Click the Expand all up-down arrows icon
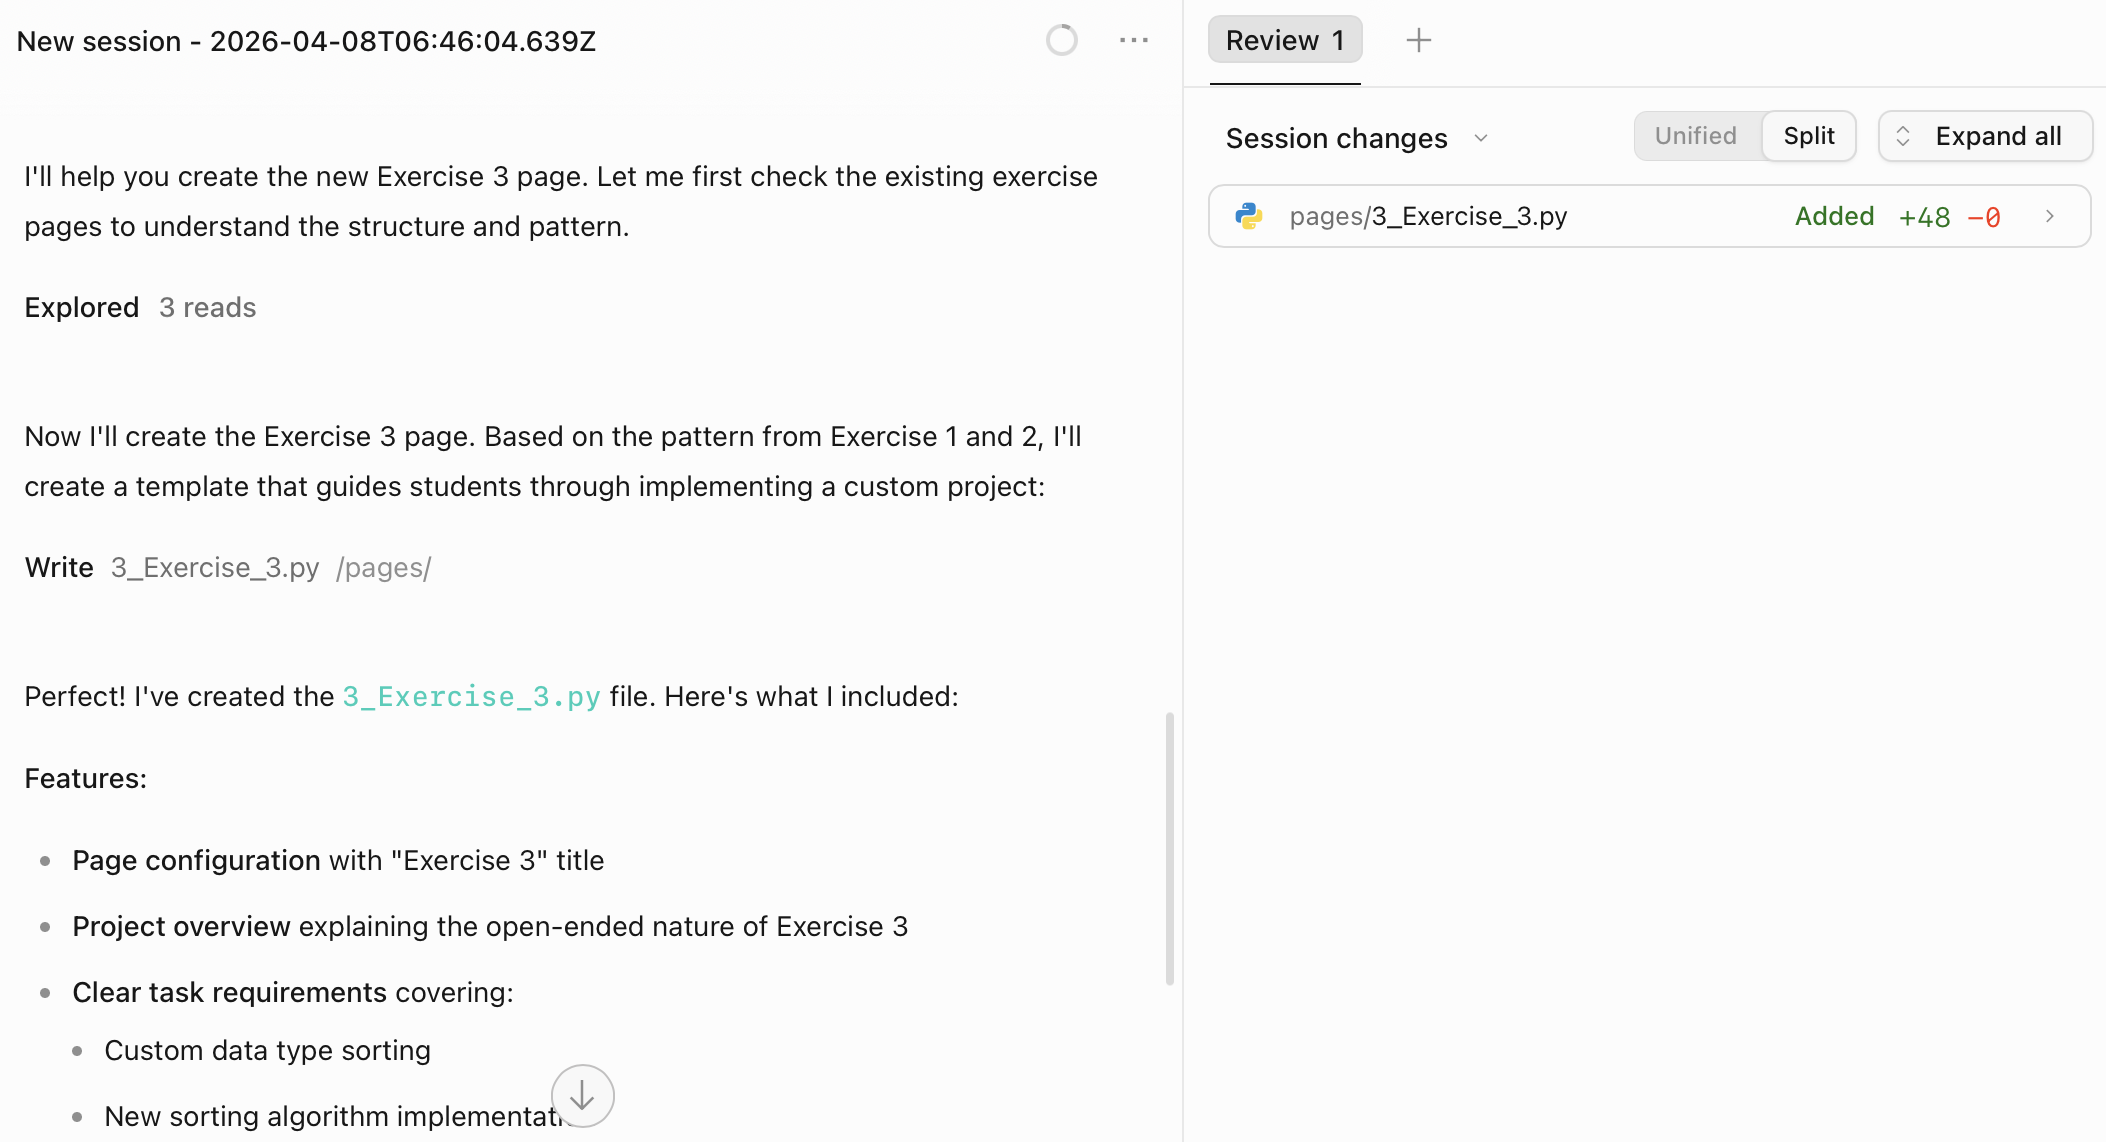This screenshot has width=2106, height=1142. tap(1903, 136)
